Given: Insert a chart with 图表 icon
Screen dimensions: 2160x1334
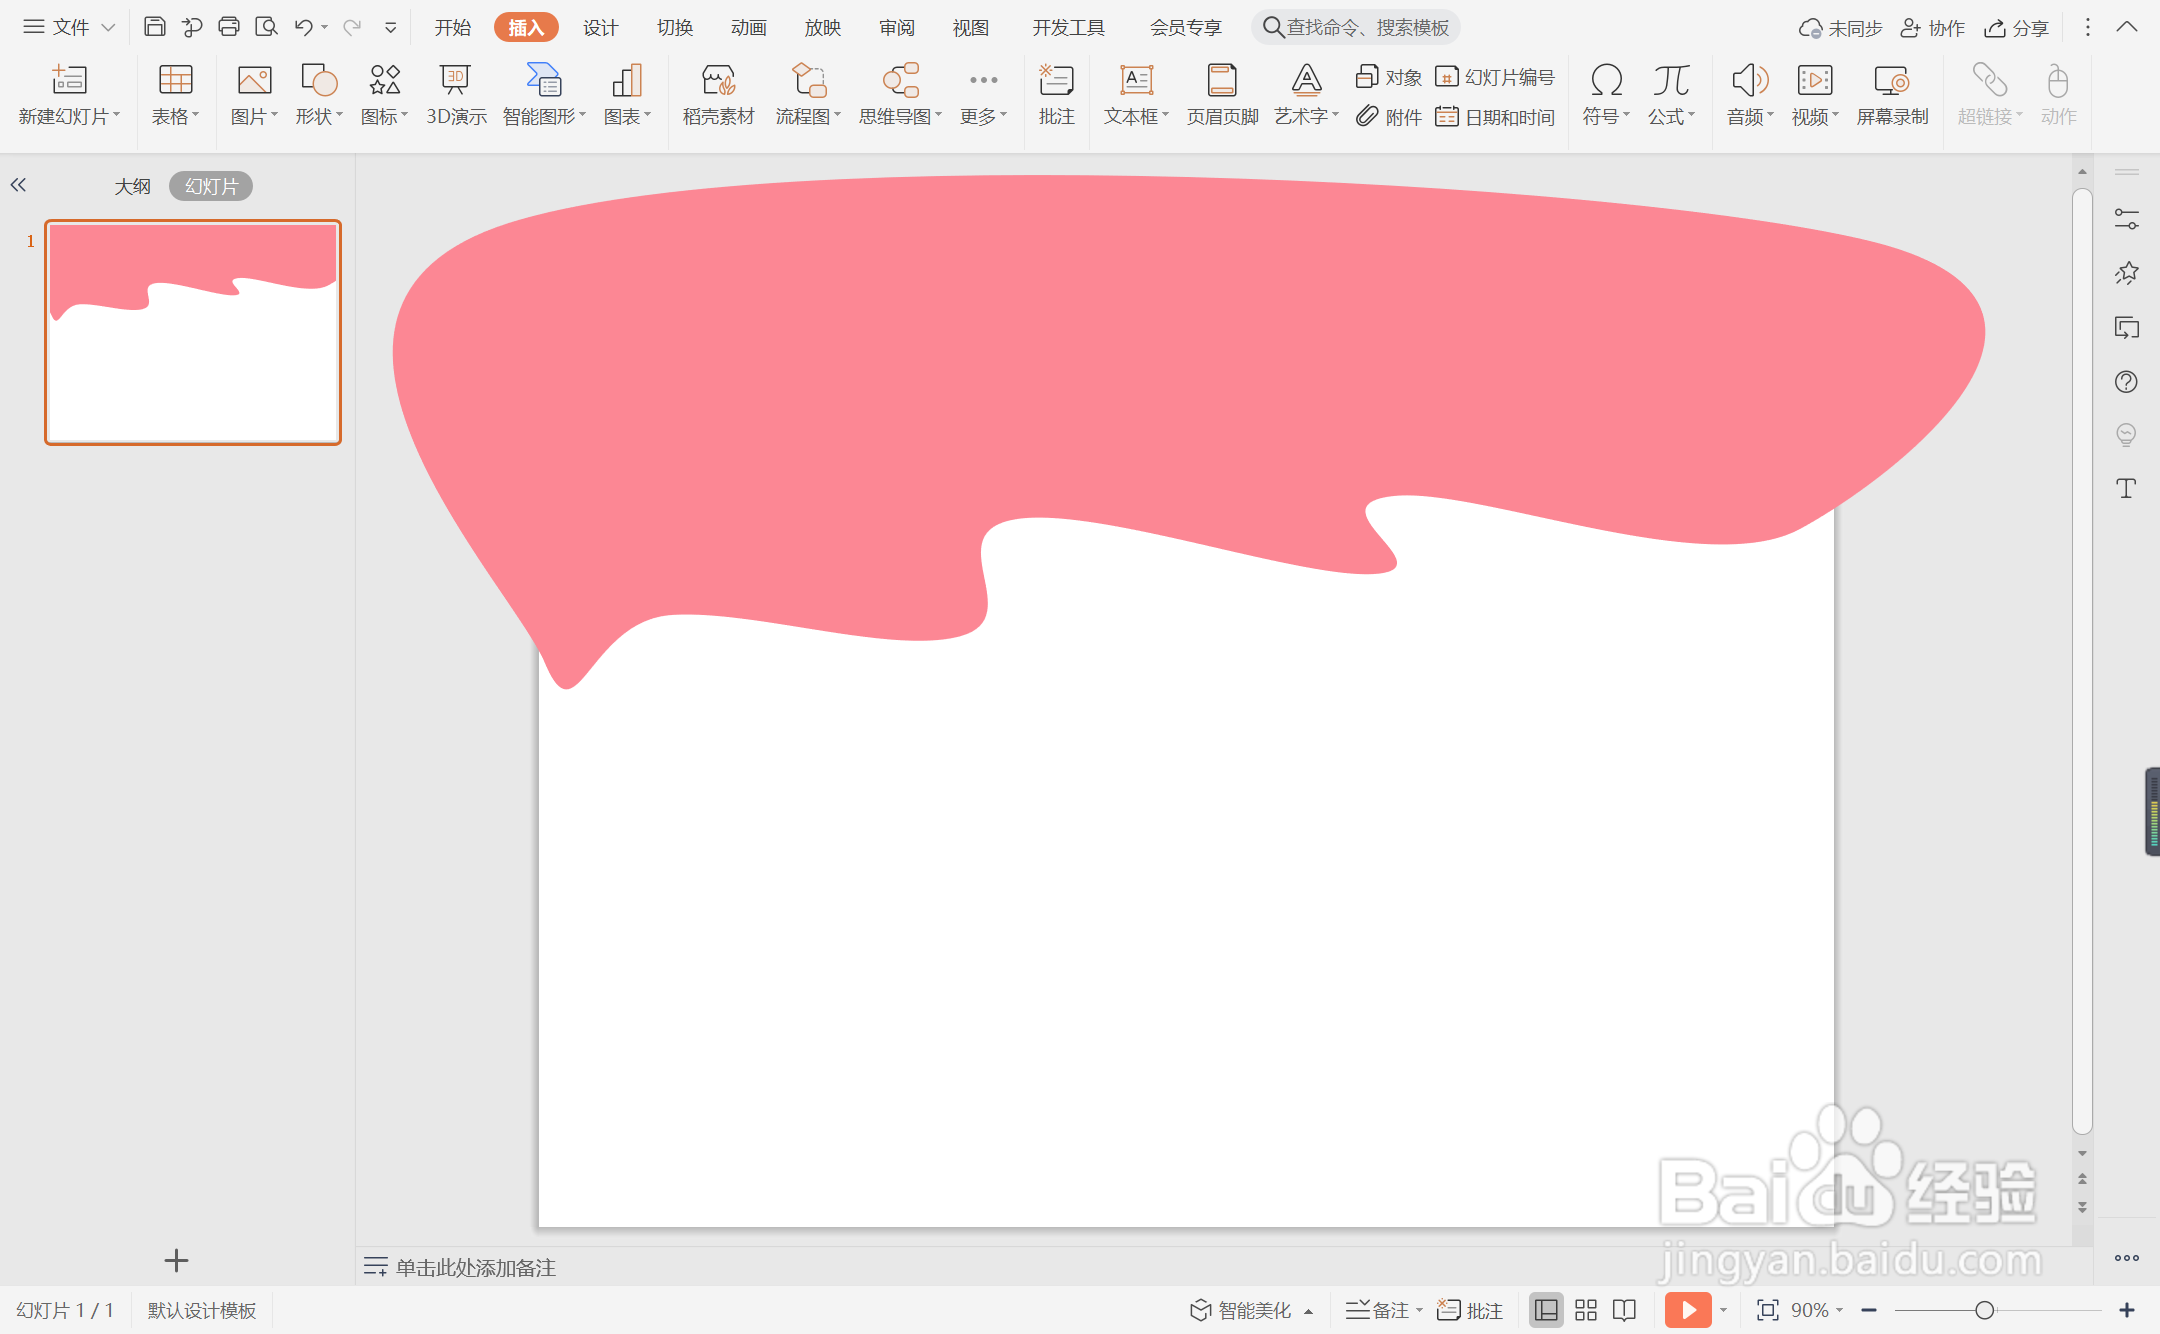Looking at the screenshot, I should [627, 80].
